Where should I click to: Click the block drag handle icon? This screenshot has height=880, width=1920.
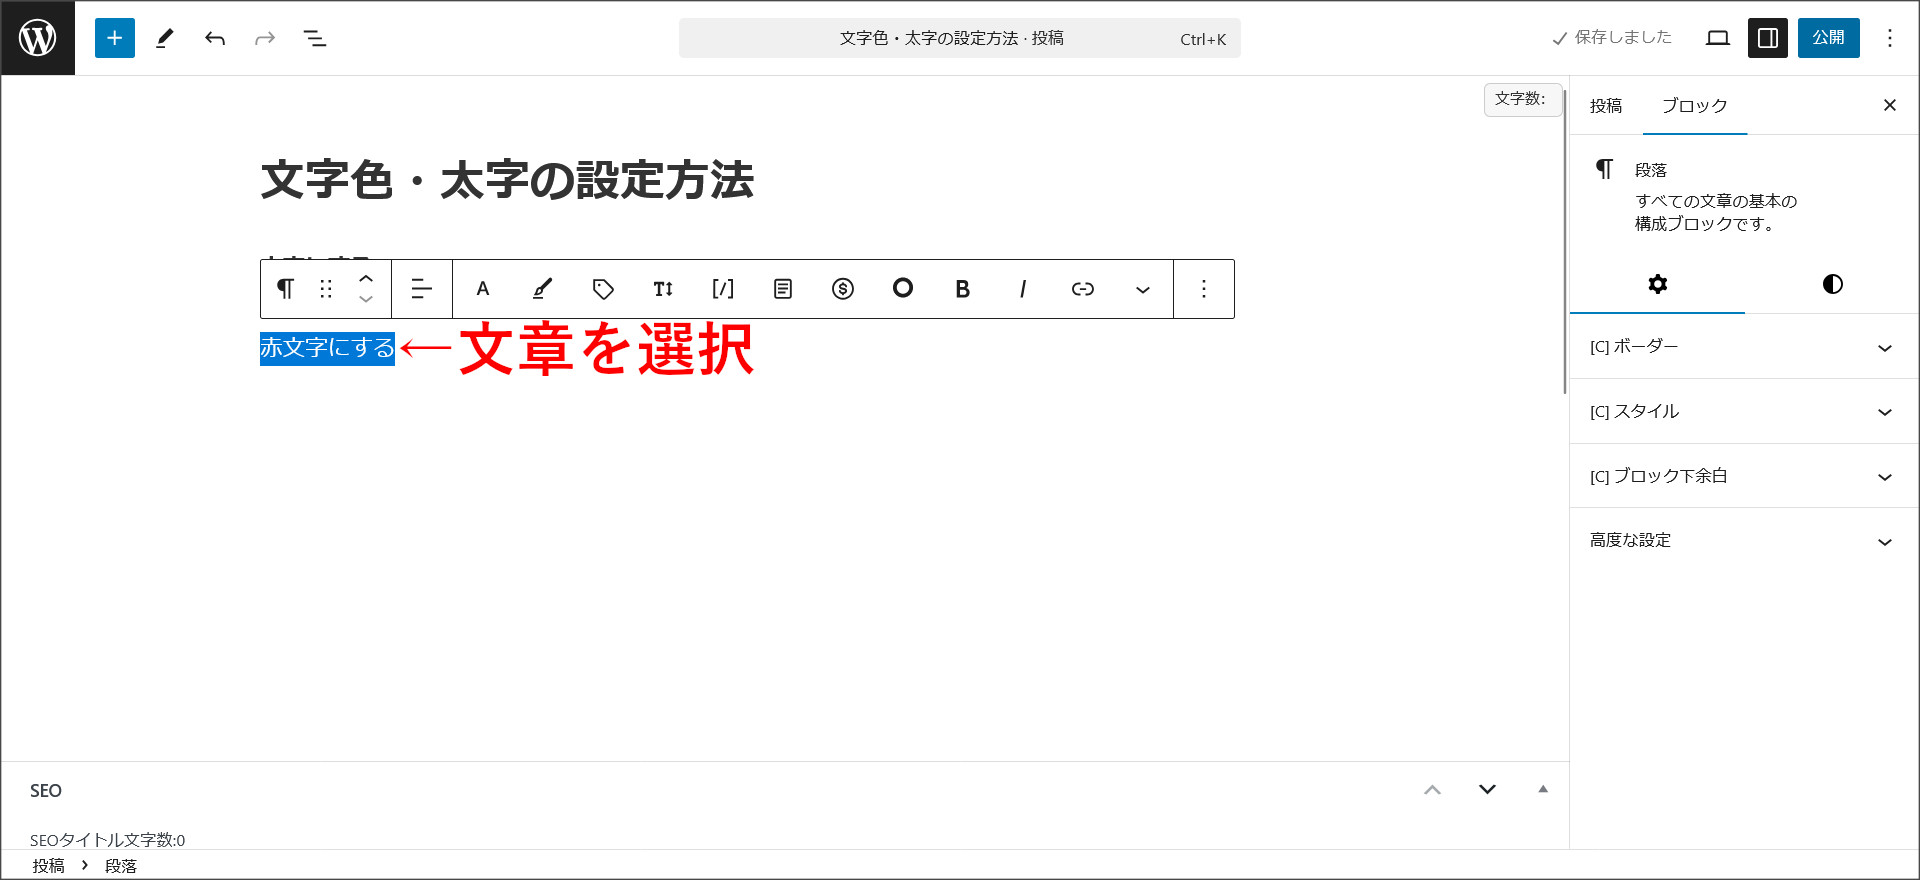point(326,289)
